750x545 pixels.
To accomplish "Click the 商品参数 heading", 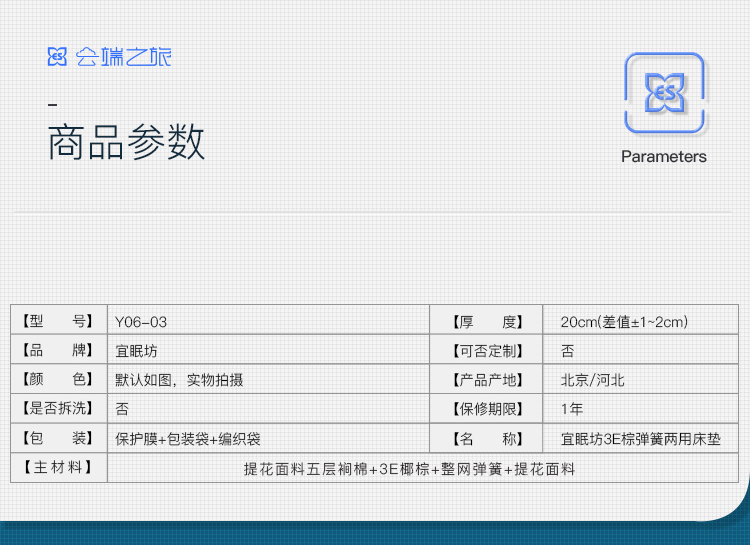I will tap(126, 143).
